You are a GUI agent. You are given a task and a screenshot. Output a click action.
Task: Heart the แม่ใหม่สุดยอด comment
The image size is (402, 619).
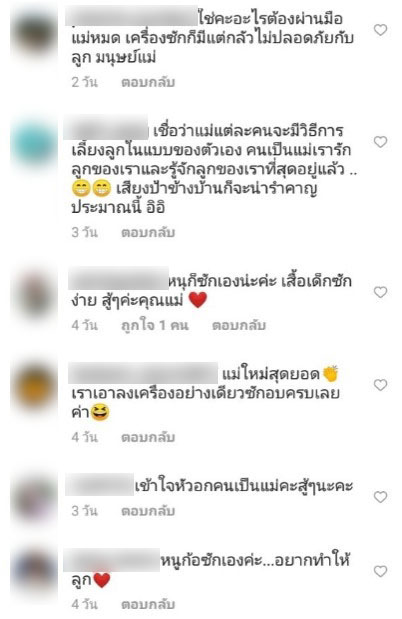(x=380, y=385)
